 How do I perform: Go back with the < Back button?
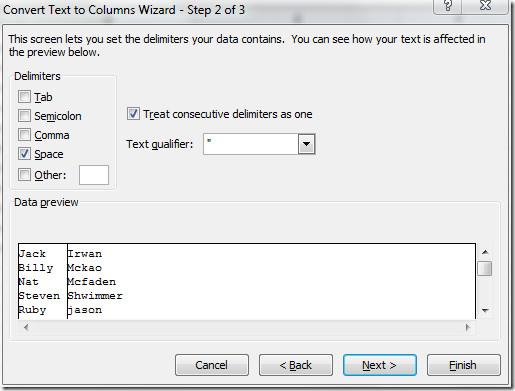pyautogui.click(x=296, y=365)
